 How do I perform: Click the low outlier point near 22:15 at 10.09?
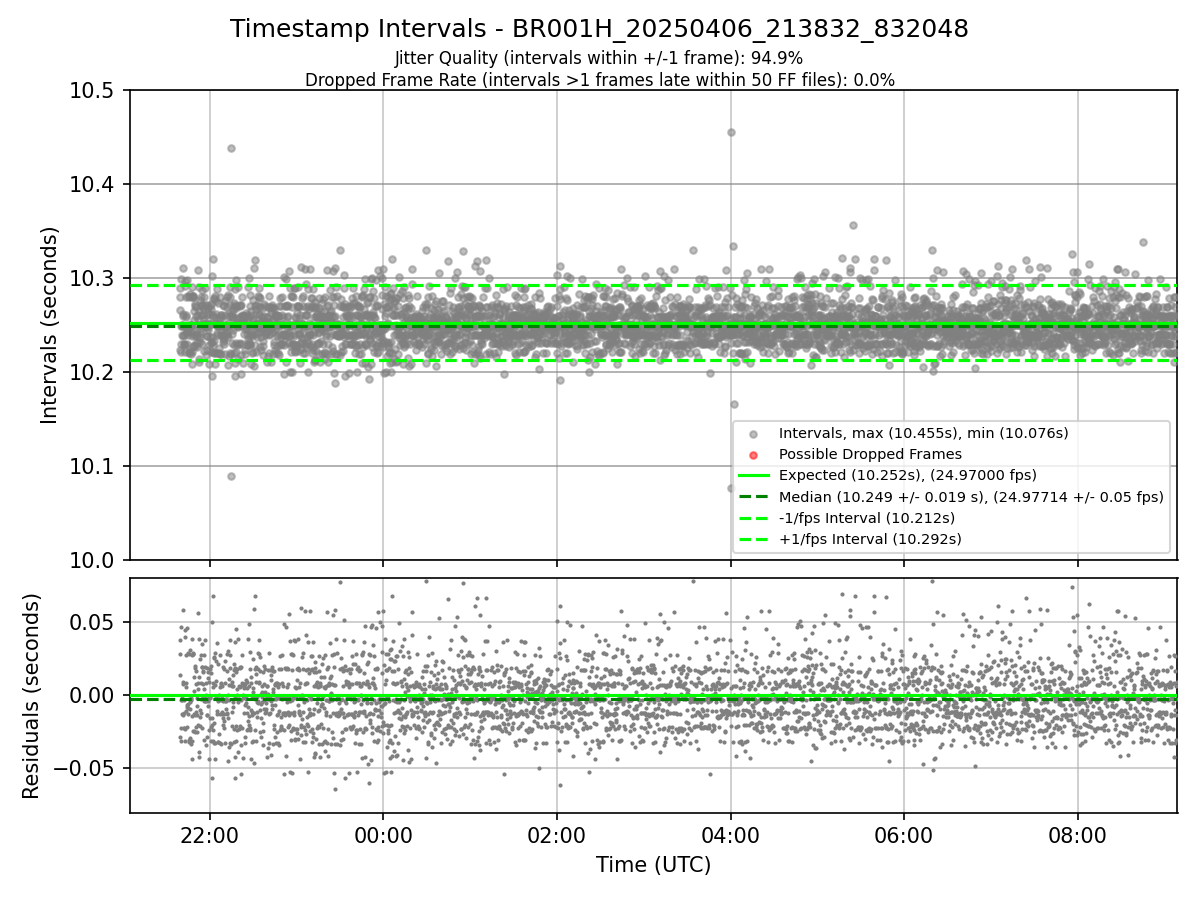click(231, 476)
